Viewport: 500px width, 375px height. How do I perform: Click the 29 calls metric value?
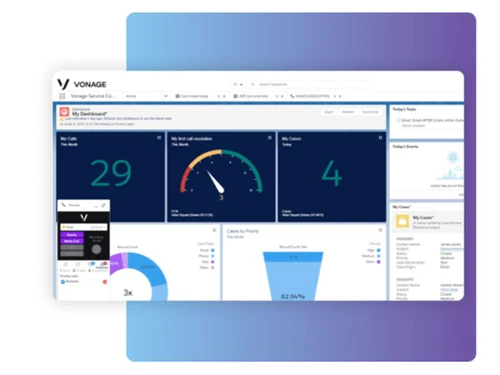pos(111,173)
